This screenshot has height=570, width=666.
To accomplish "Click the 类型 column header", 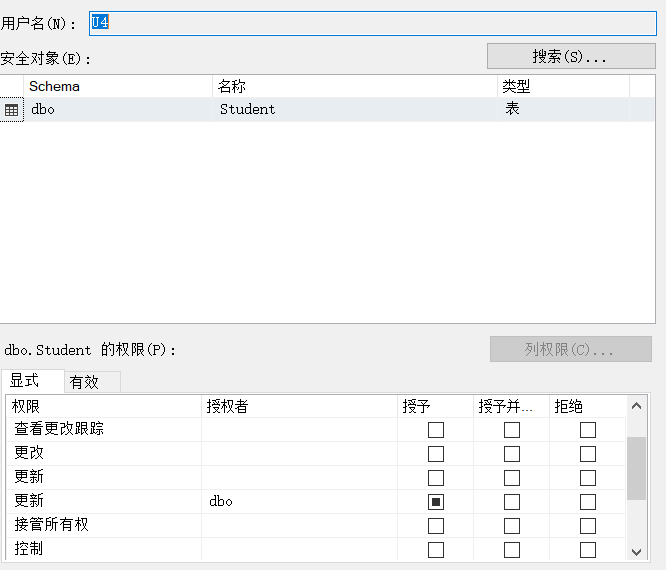I will pyautogui.click(x=563, y=87).
